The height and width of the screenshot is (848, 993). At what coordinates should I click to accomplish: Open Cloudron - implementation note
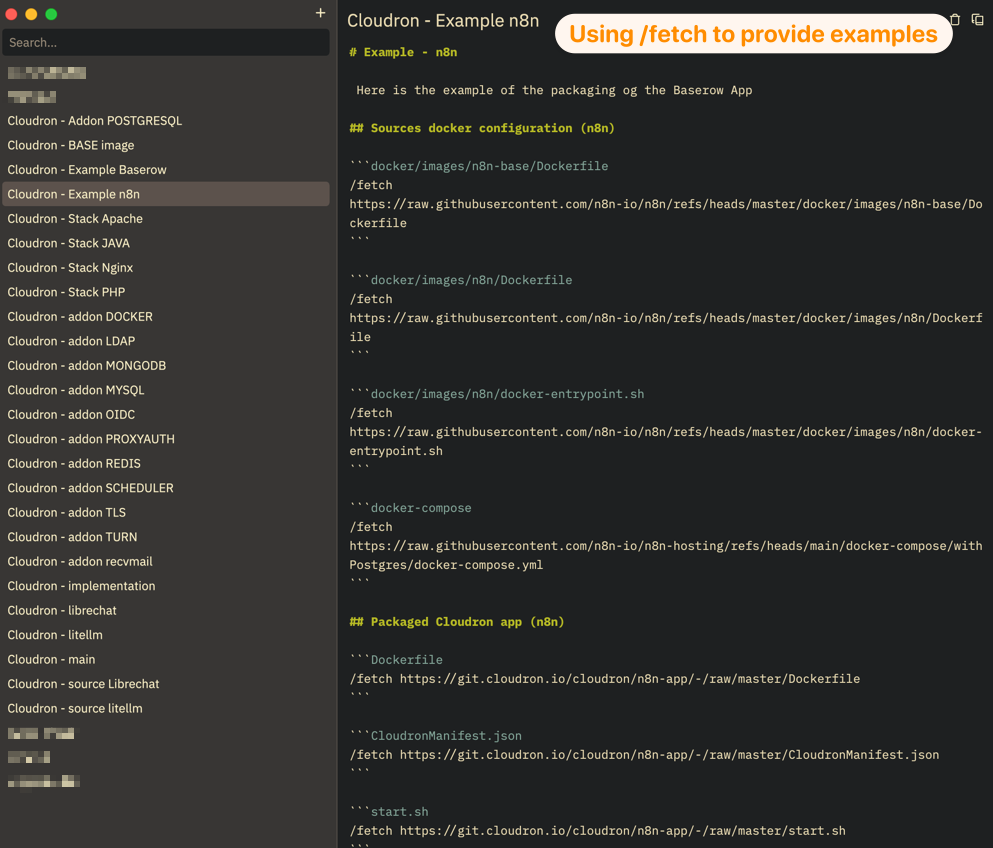point(166,586)
